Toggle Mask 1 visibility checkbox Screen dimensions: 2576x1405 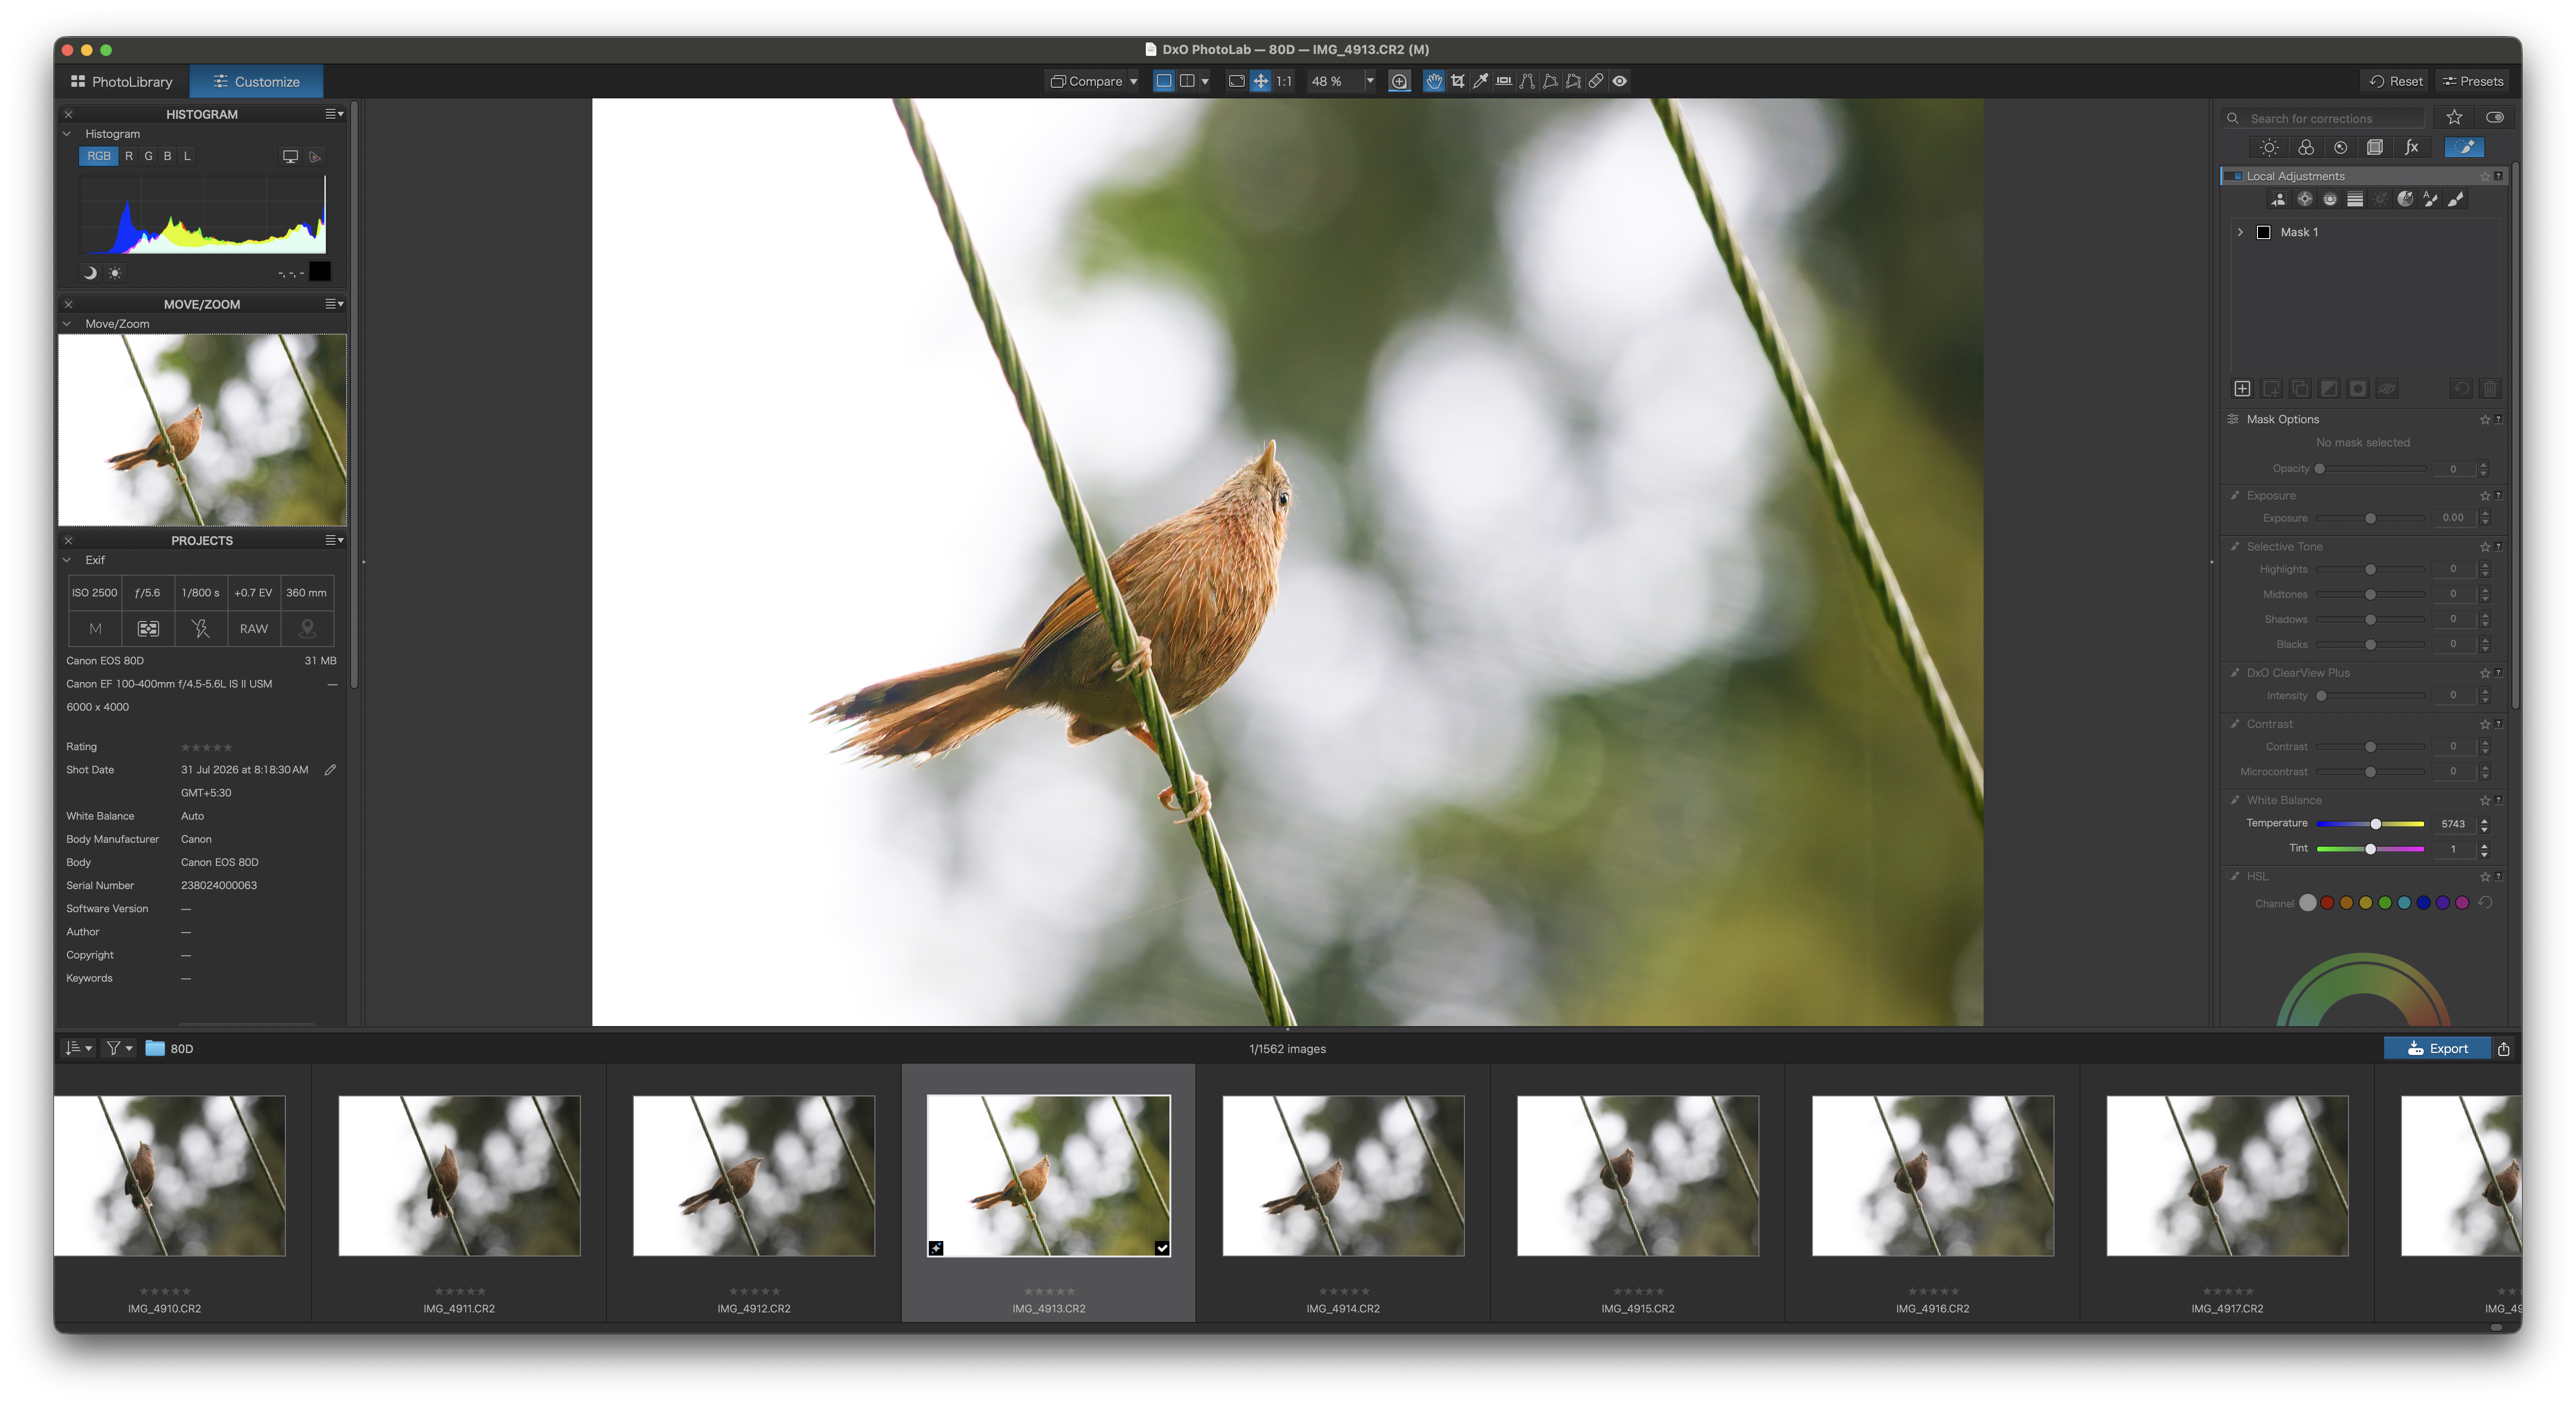click(2264, 232)
